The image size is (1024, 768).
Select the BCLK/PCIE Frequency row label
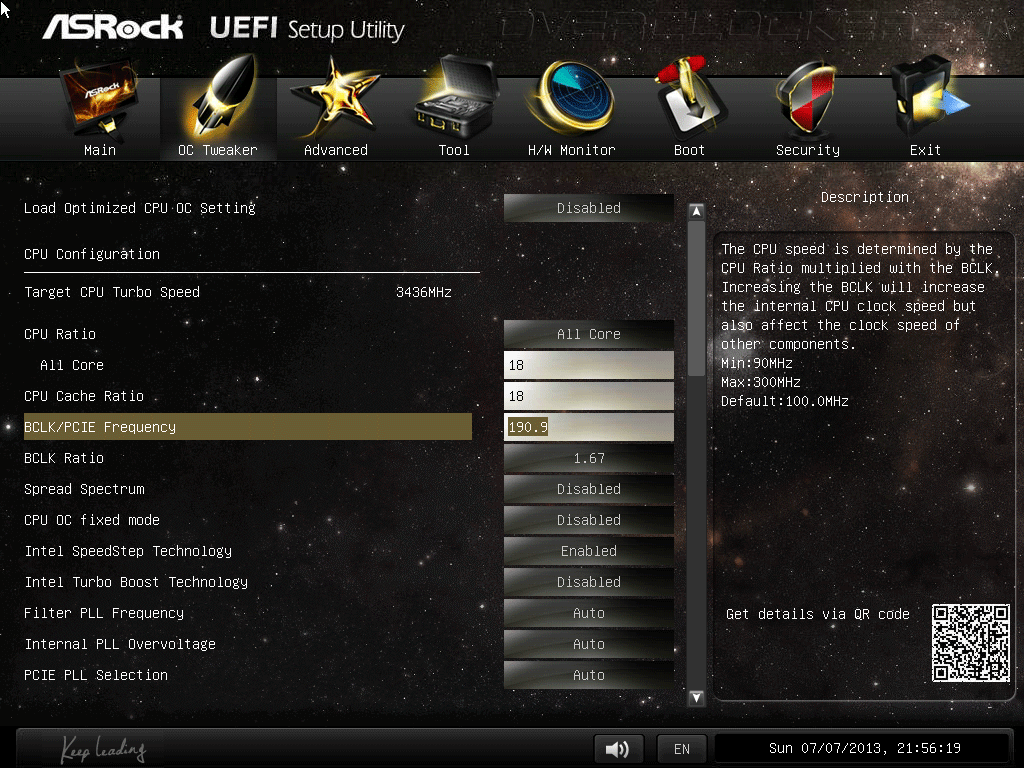click(100, 427)
